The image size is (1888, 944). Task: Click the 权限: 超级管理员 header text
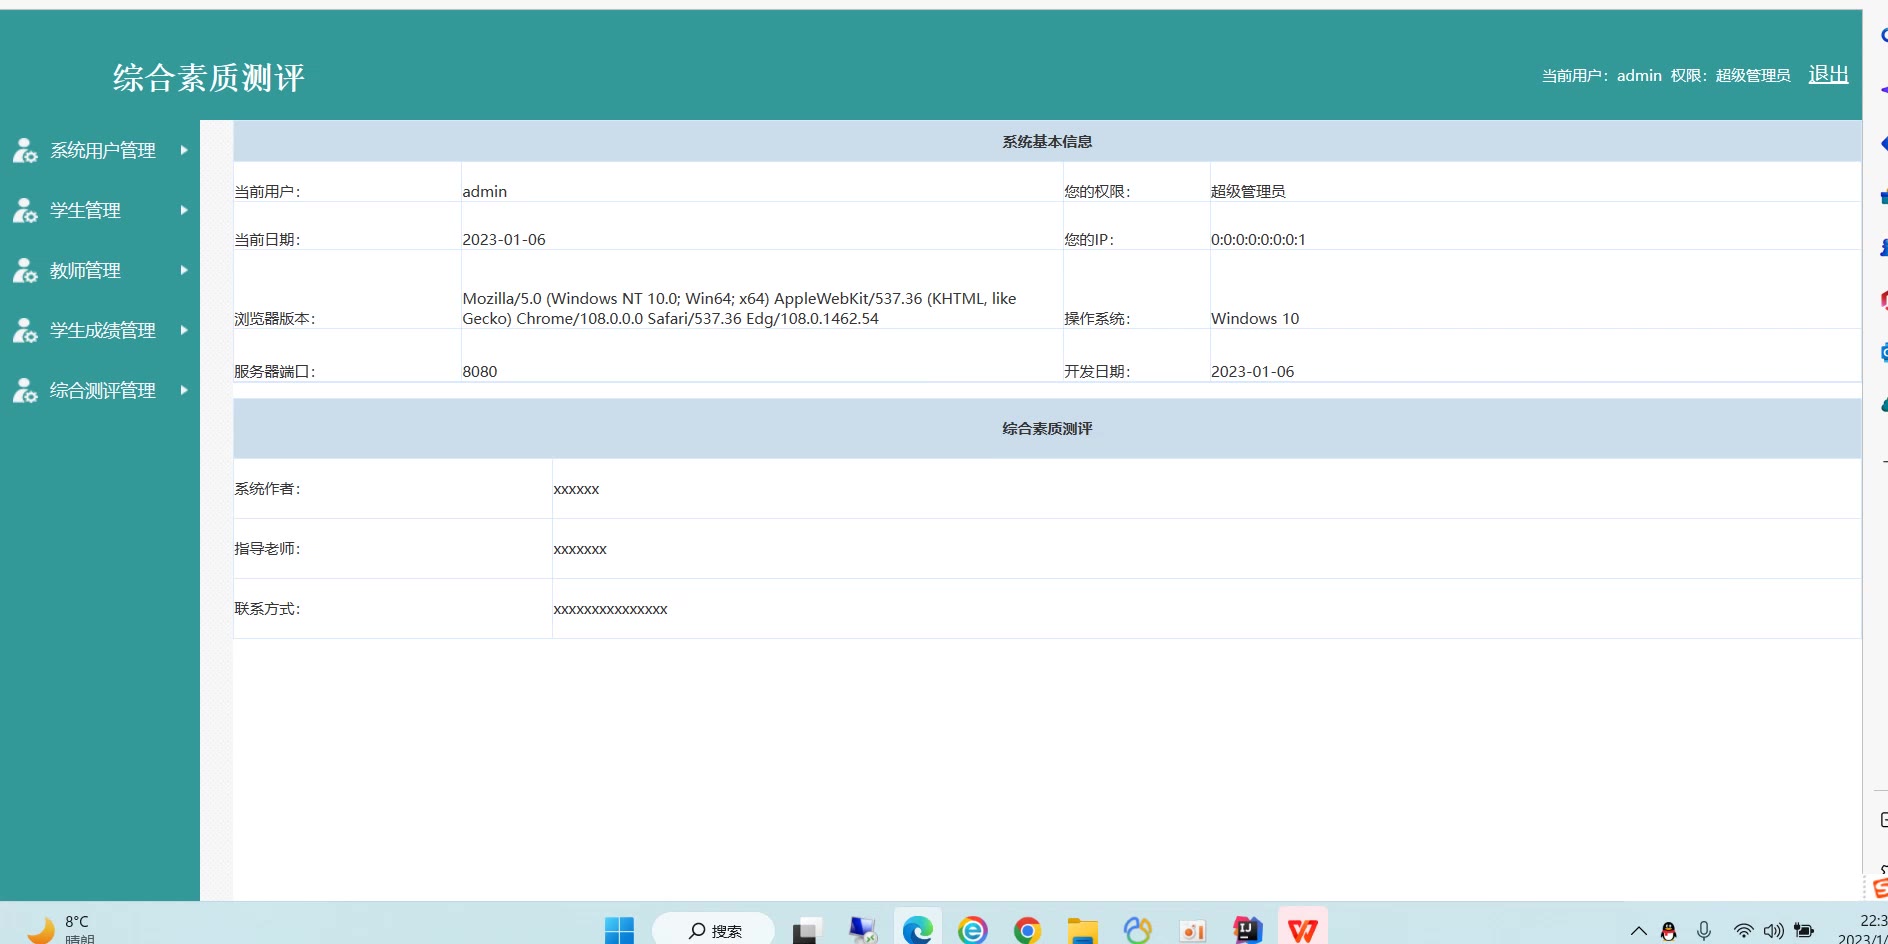pos(1730,76)
